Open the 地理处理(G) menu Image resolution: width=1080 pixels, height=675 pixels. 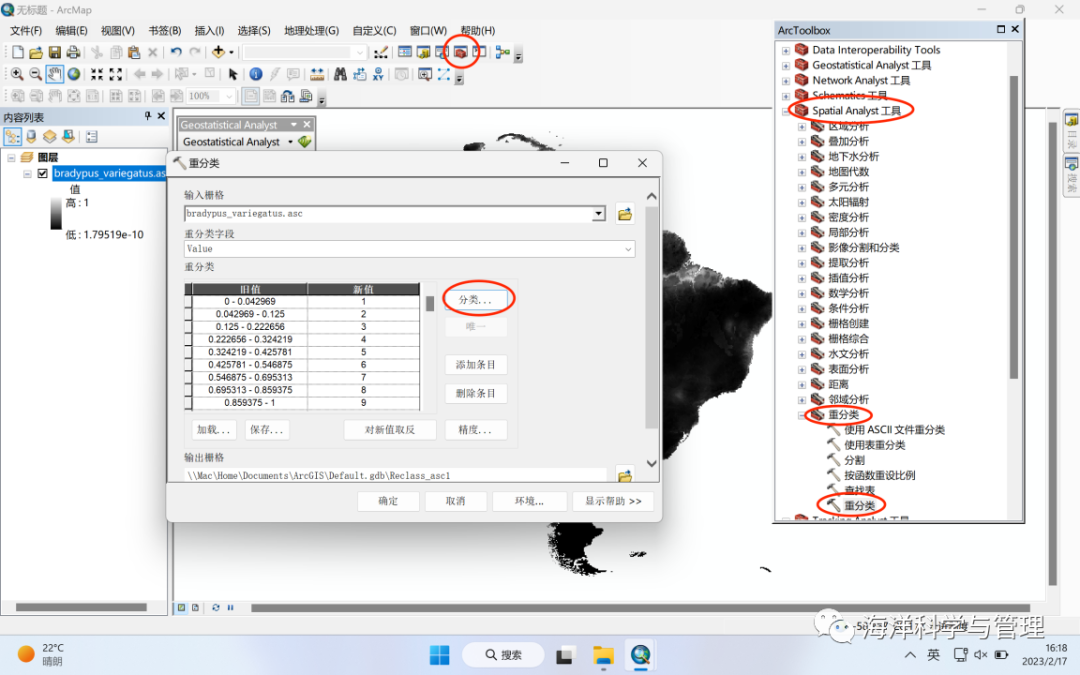[311, 31]
